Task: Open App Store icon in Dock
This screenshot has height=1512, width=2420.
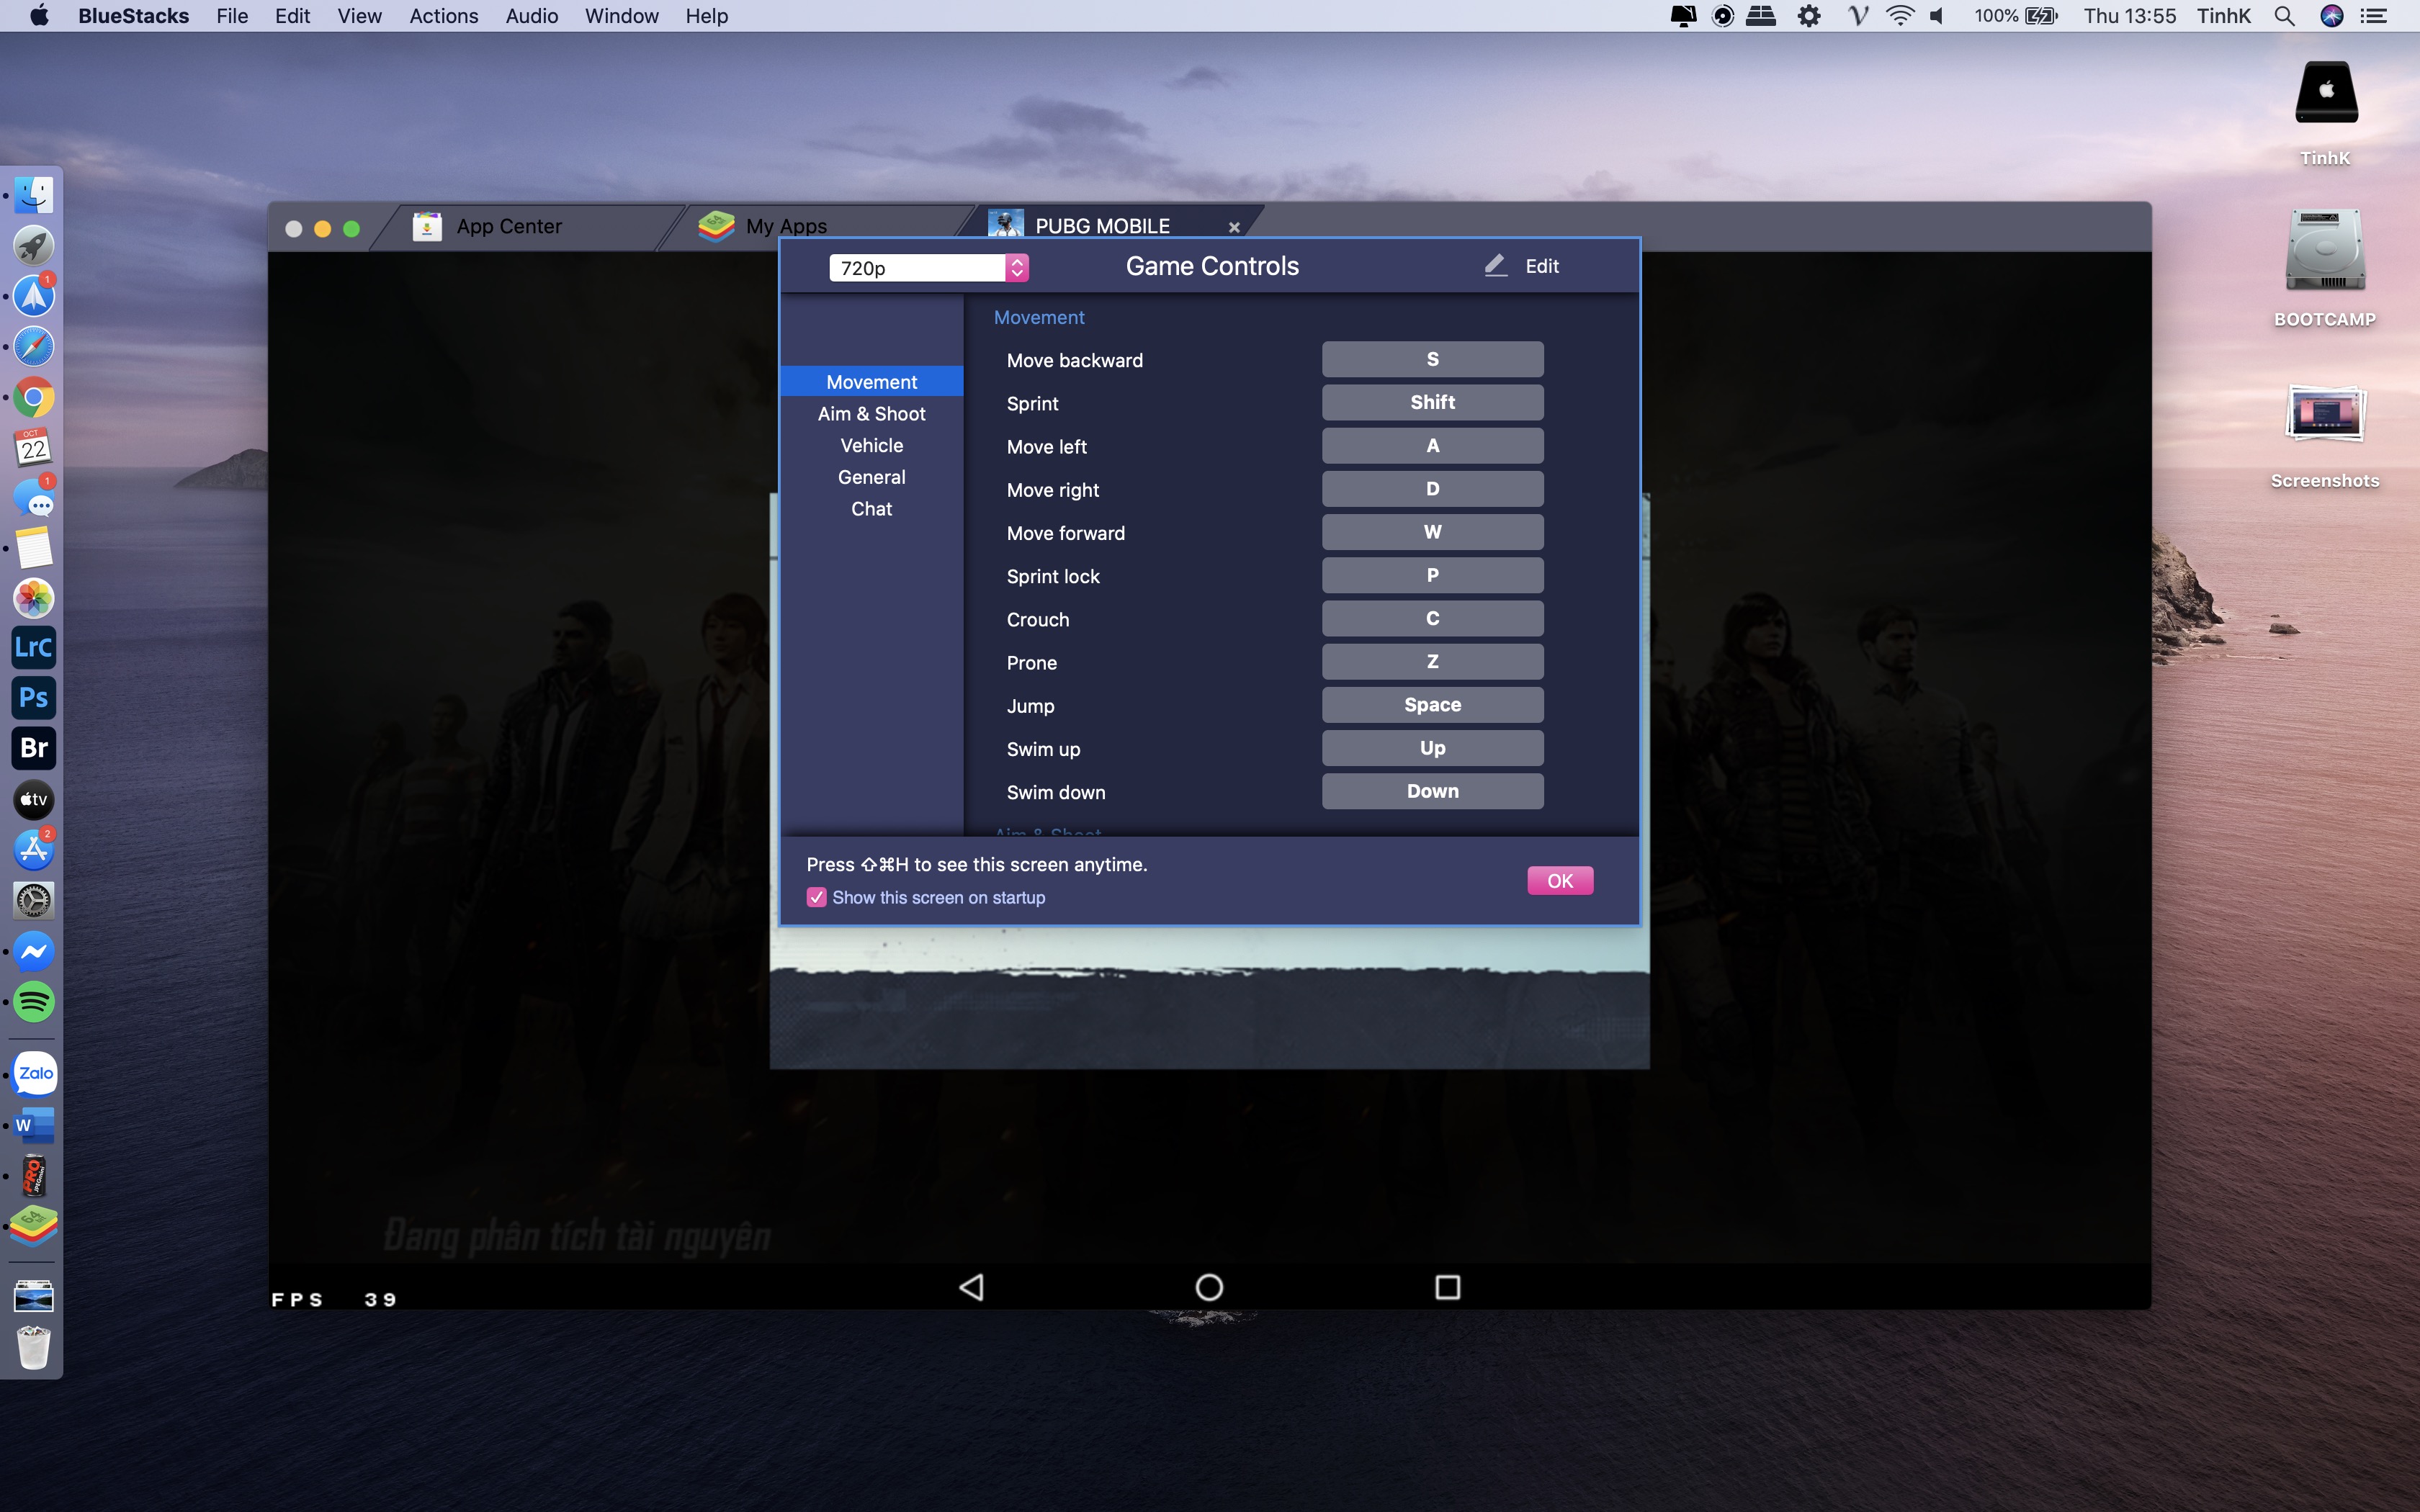Action: pos(34,850)
